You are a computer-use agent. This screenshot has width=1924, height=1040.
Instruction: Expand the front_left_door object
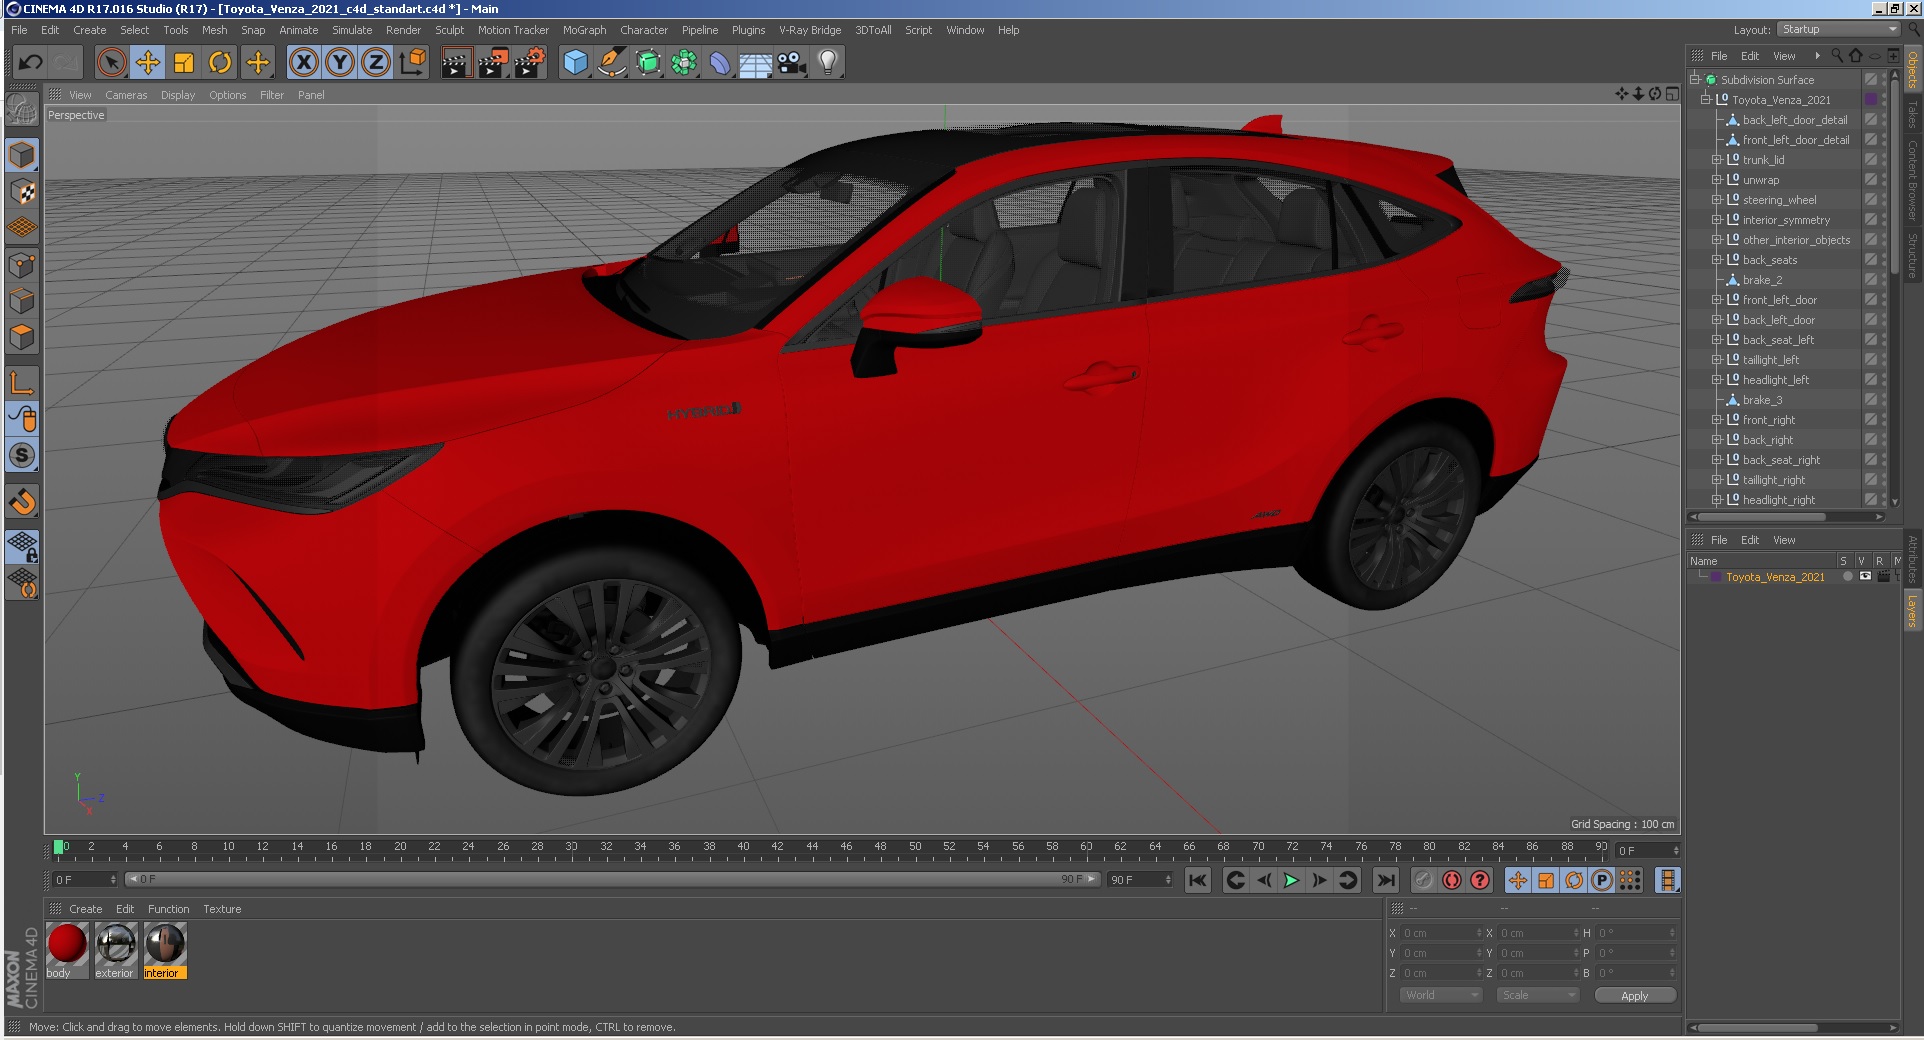pos(1716,300)
